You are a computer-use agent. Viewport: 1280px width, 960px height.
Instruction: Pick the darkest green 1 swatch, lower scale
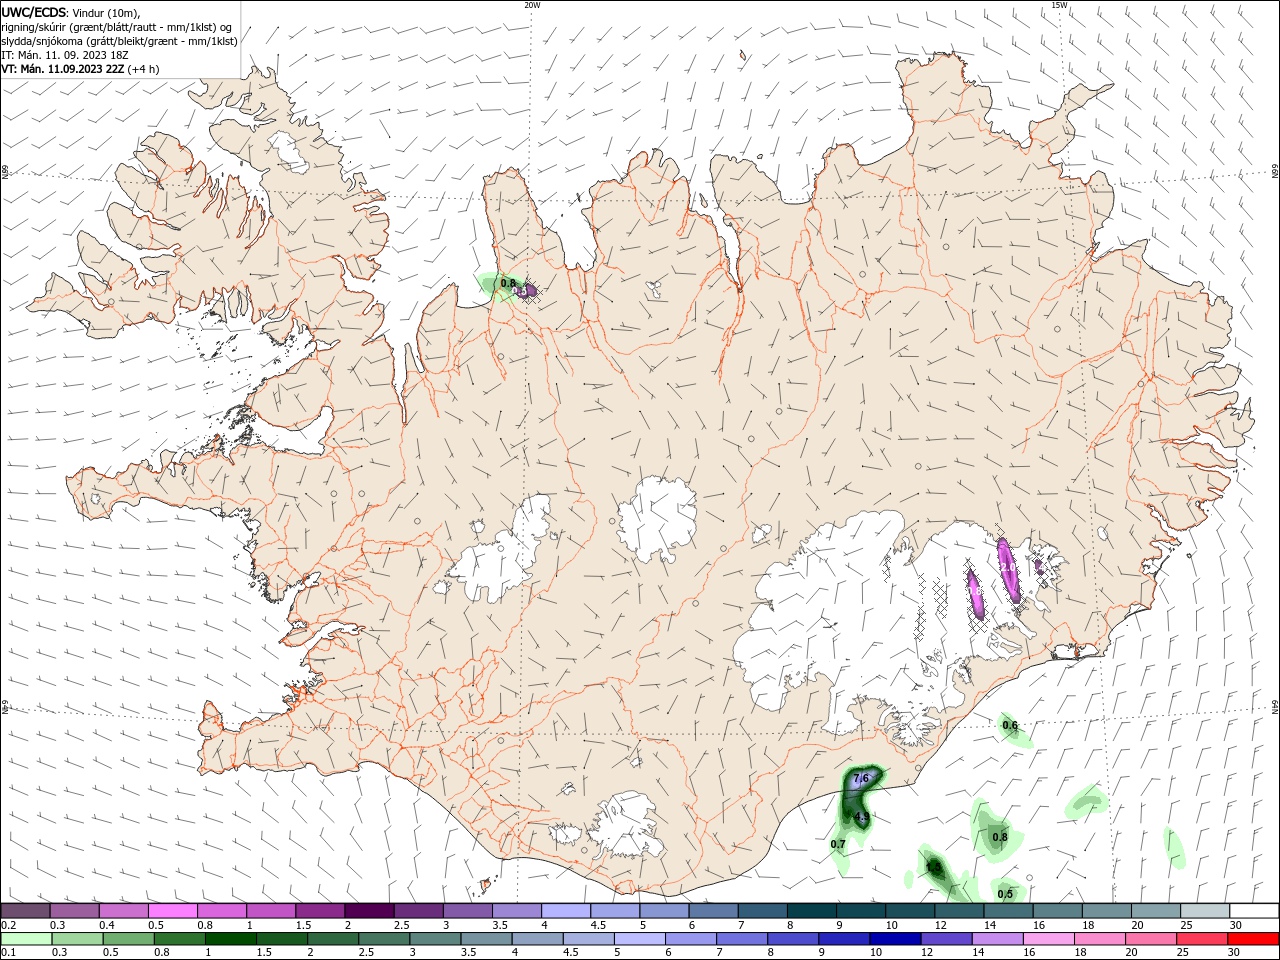point(230,939)
